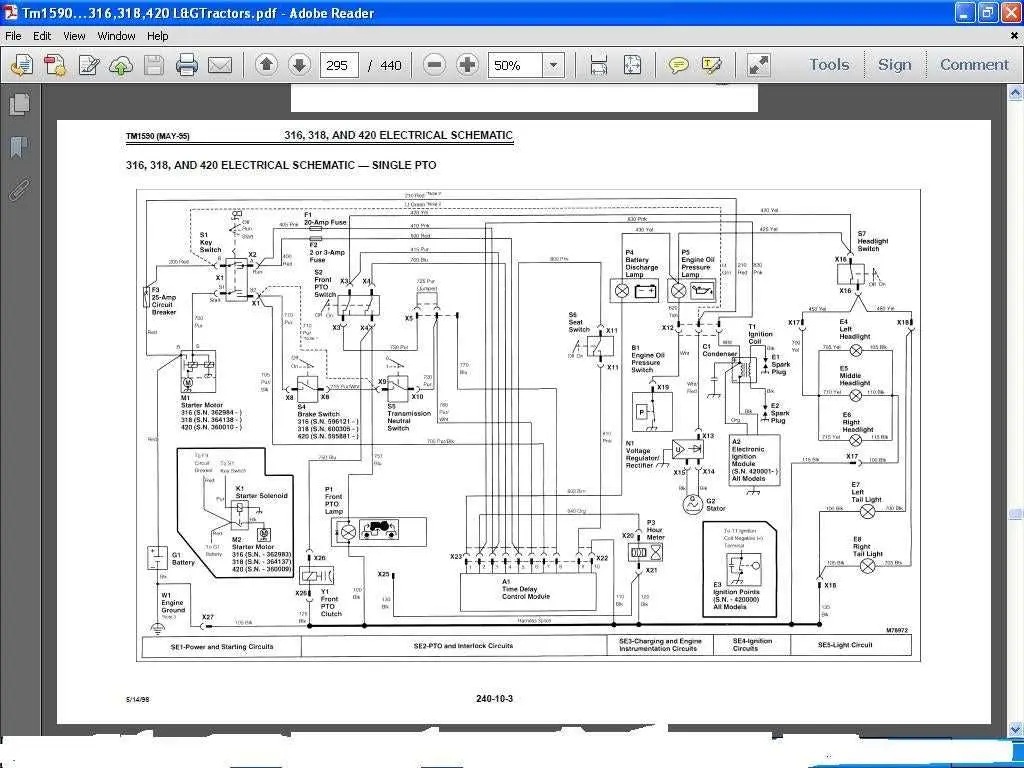Click the 'N1 Voltage Regulator/Rectifier' label
The image size is (1024, 768).
643,455
